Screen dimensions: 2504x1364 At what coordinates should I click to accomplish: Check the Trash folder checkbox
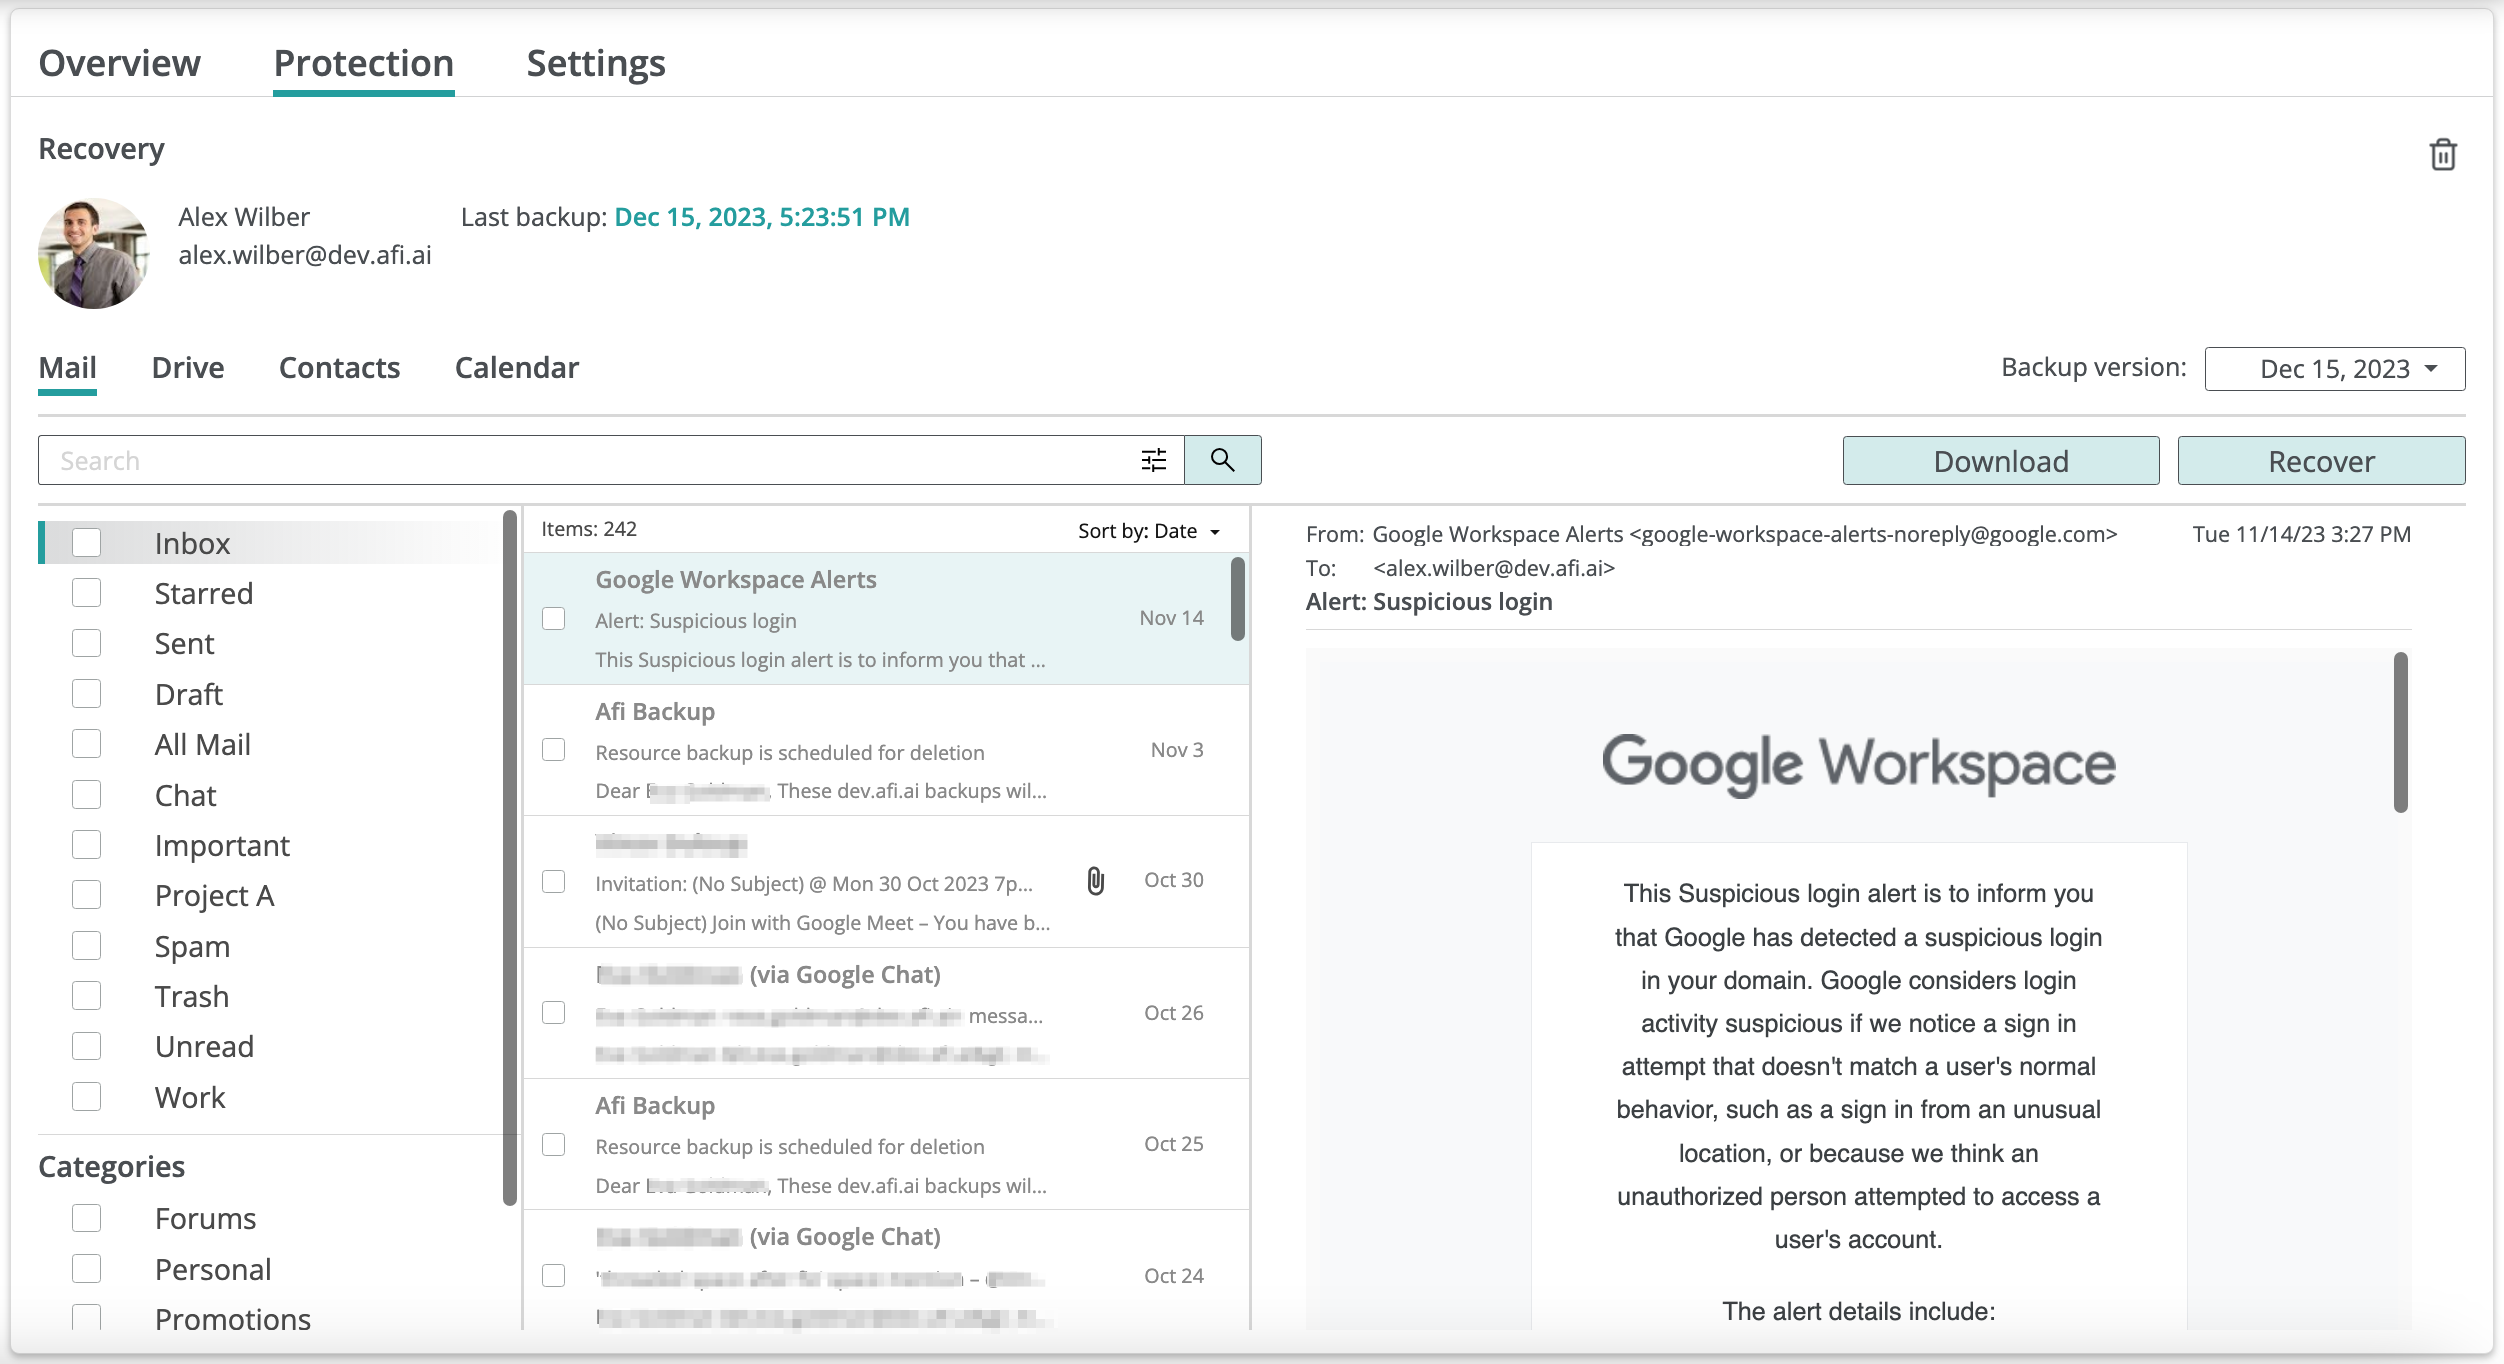[x=87, y=996]
